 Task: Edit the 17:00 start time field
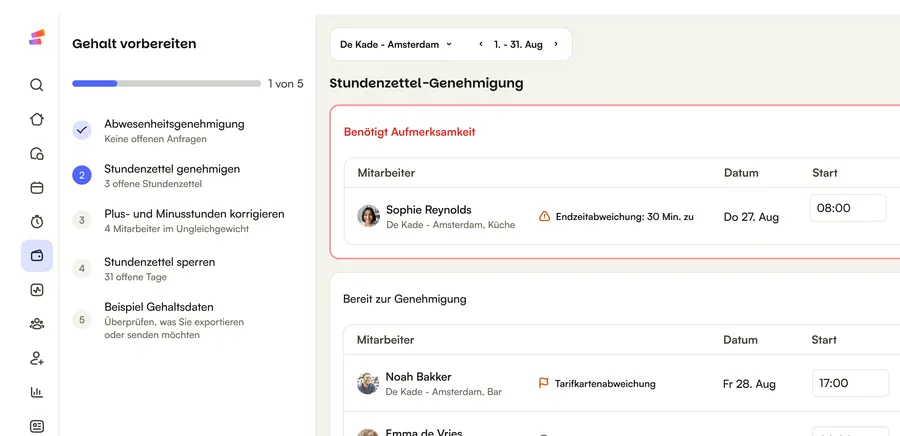click(850, 383)
